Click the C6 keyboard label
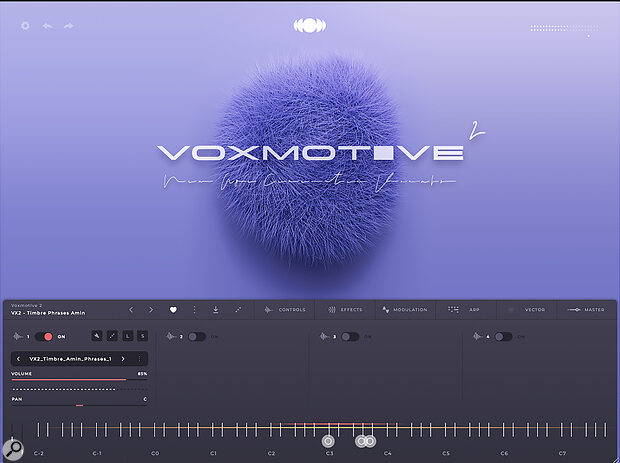 point(504,453)
